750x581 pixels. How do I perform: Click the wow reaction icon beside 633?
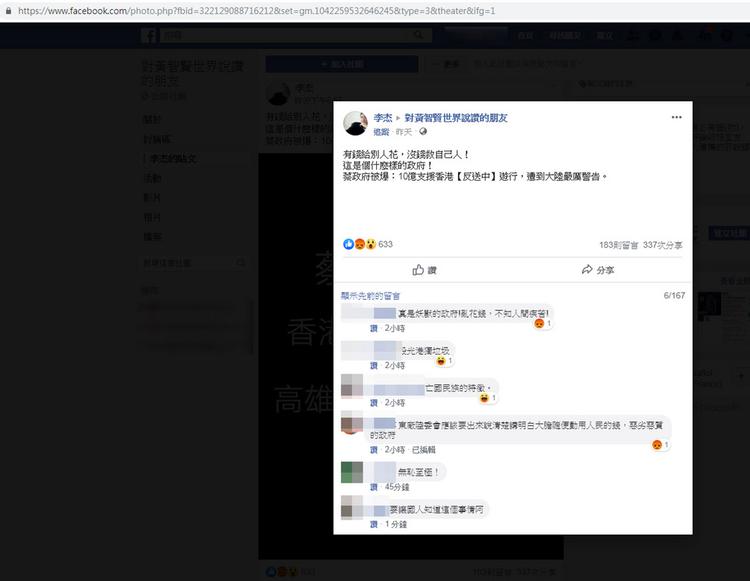click(371, 244)
